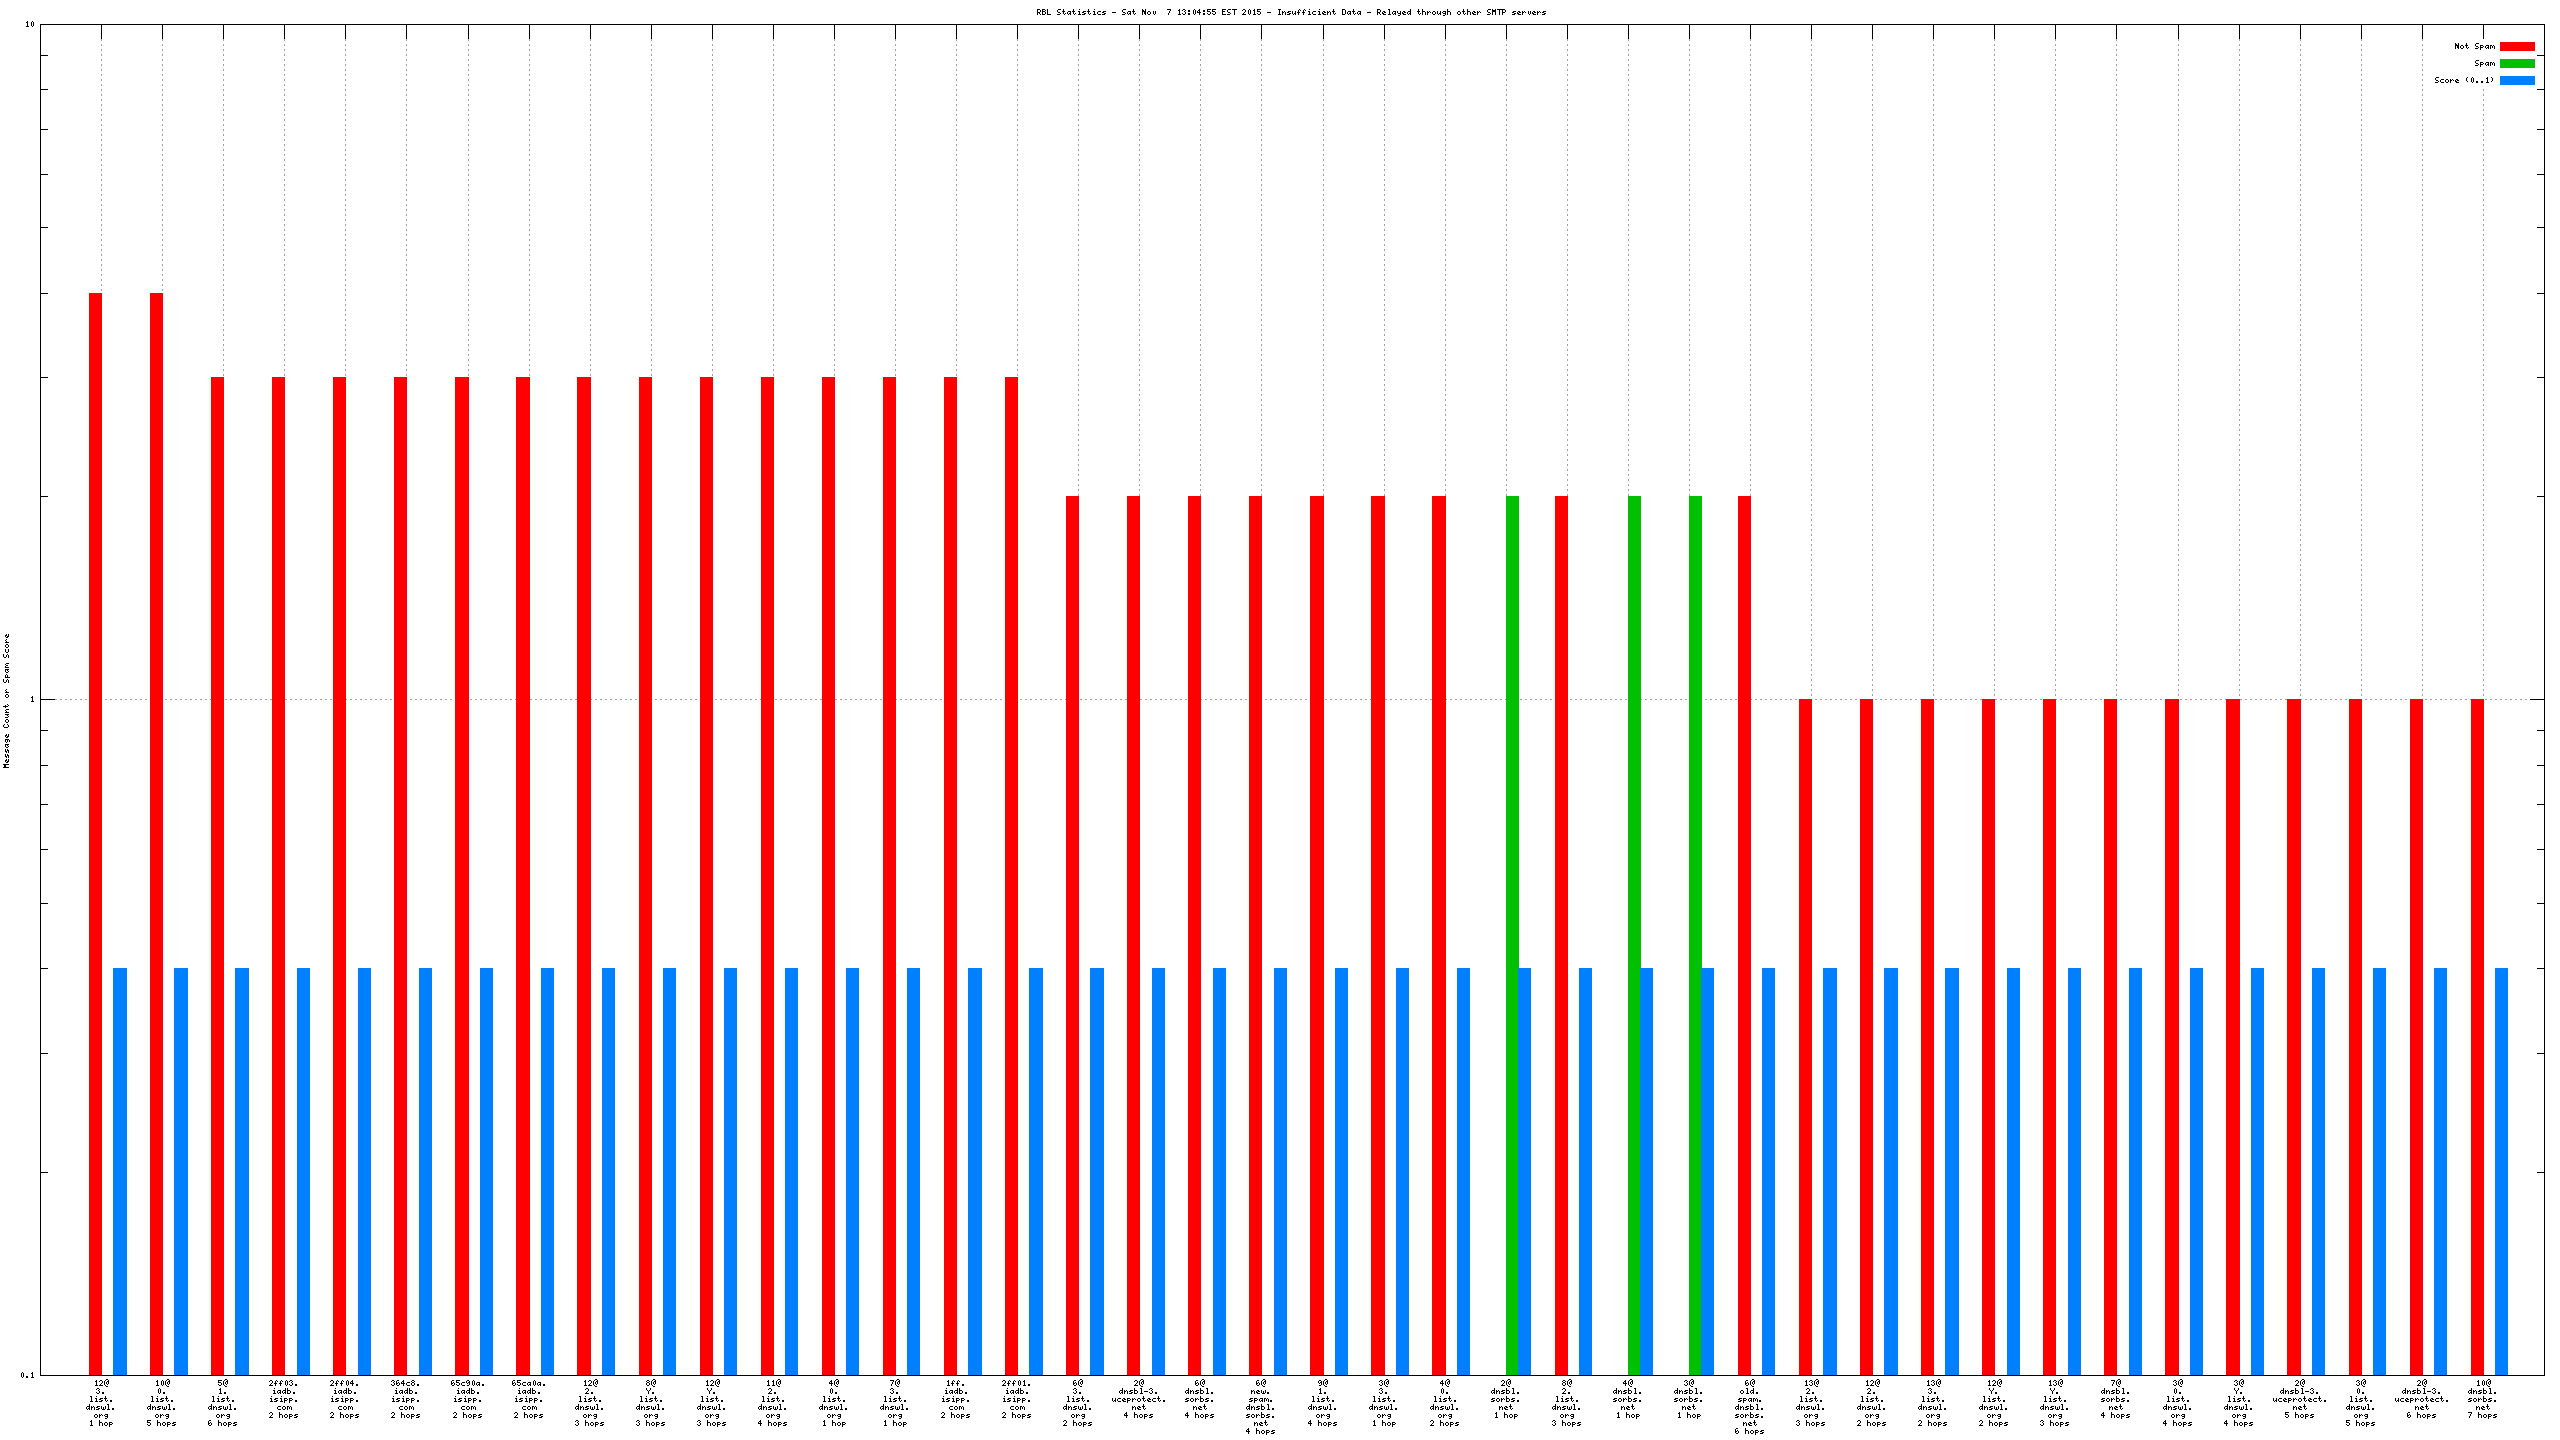Click the 2ff03.iadb.isipp.com x-axis label
Viewport: 2560px width, 1440px height.
click(x=284, y=1398)
